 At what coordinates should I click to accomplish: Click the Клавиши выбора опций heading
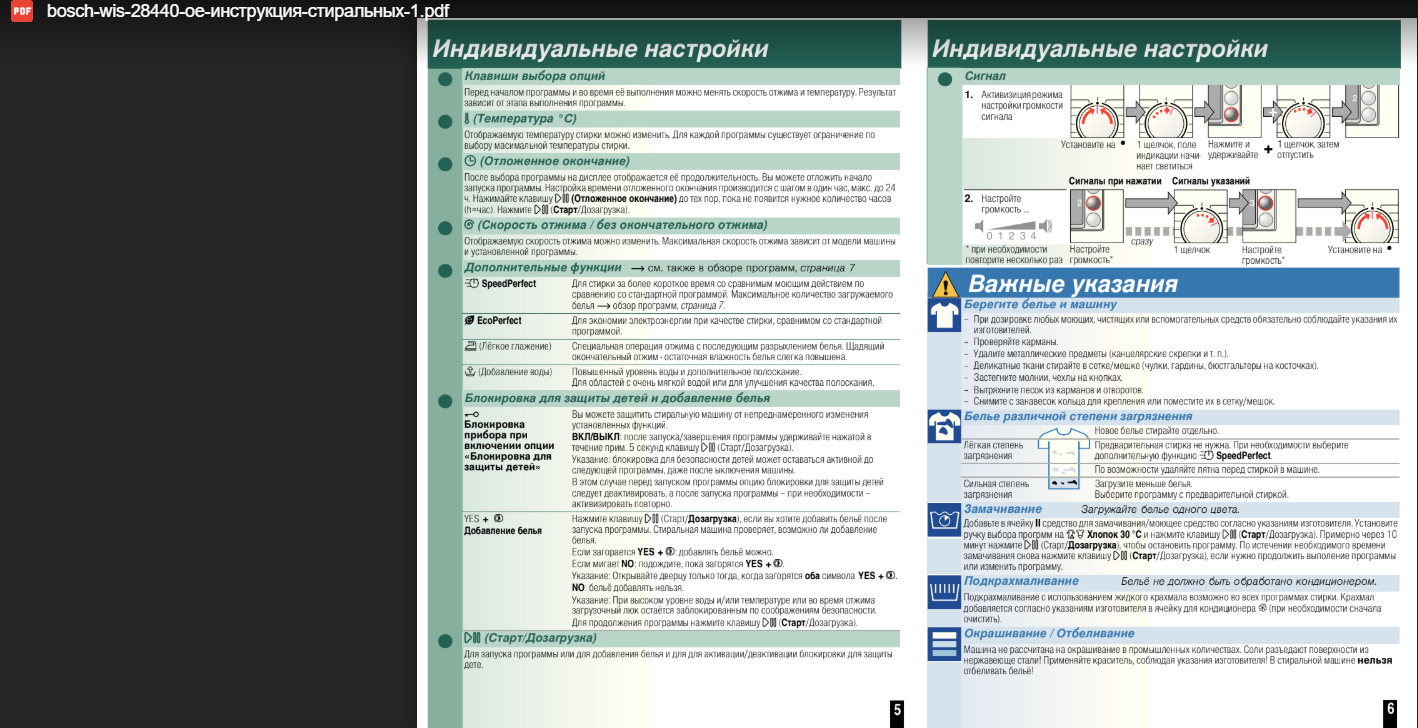[535, 77]
